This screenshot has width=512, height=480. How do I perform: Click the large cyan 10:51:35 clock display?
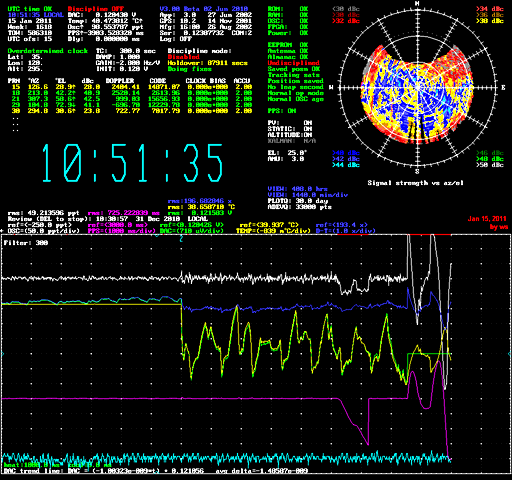(132, 163)
